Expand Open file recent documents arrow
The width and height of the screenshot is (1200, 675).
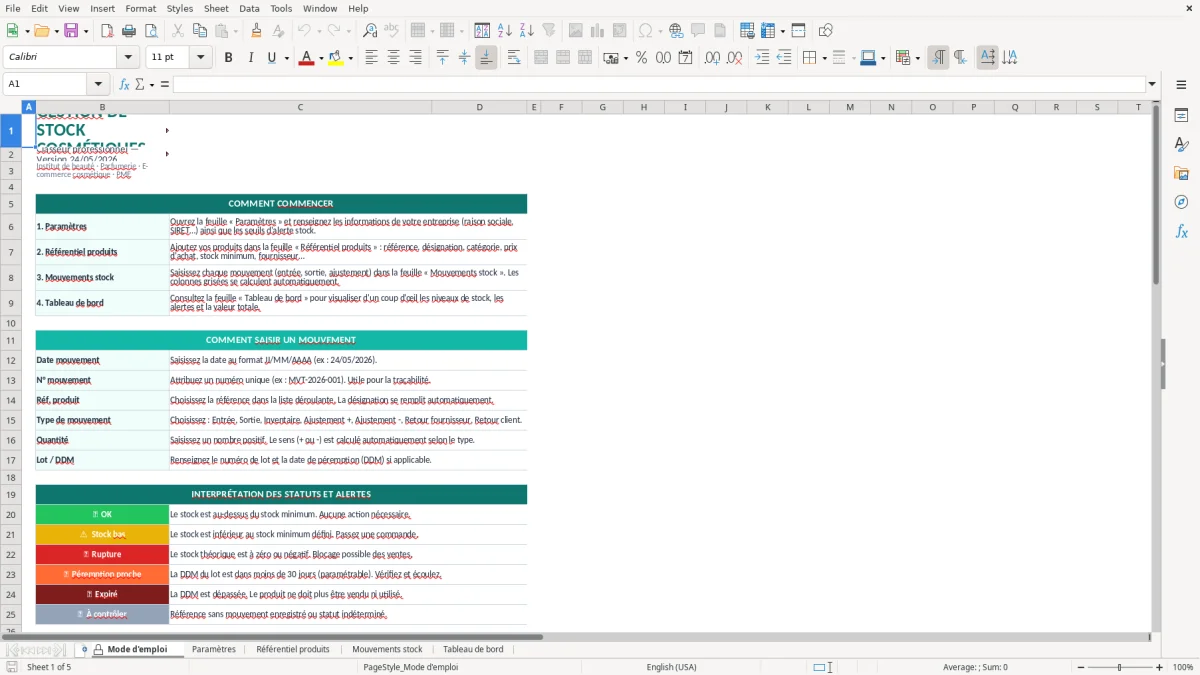(x=55, y=31)
